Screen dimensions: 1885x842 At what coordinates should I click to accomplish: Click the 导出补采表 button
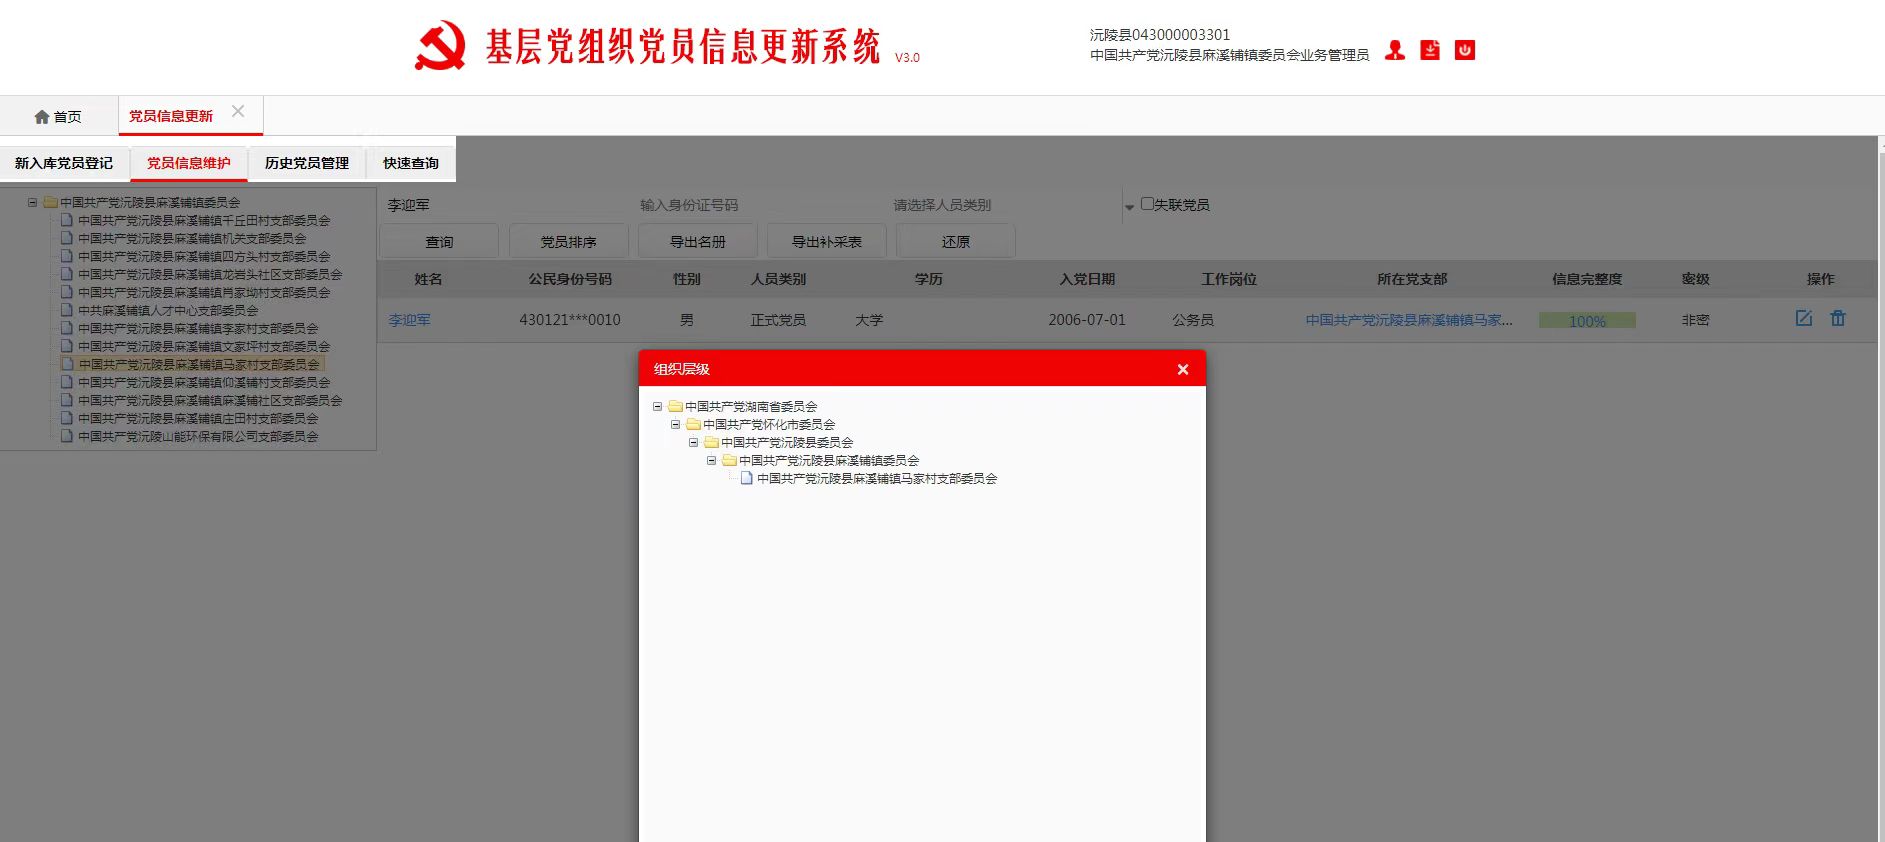point(826,242)
